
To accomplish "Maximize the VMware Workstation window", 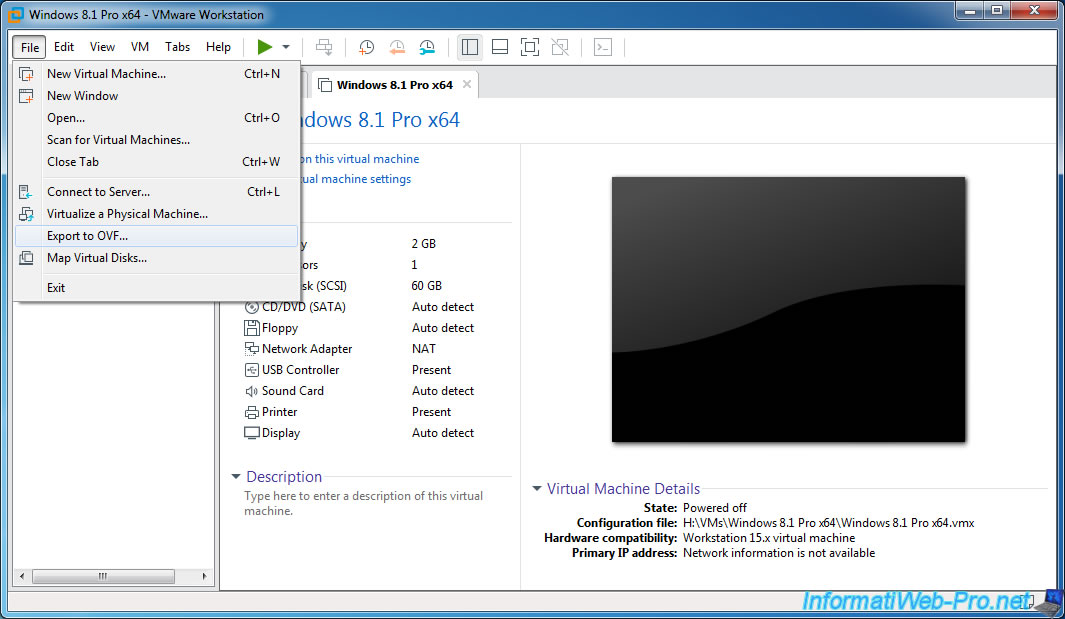I will pos(996,10).
